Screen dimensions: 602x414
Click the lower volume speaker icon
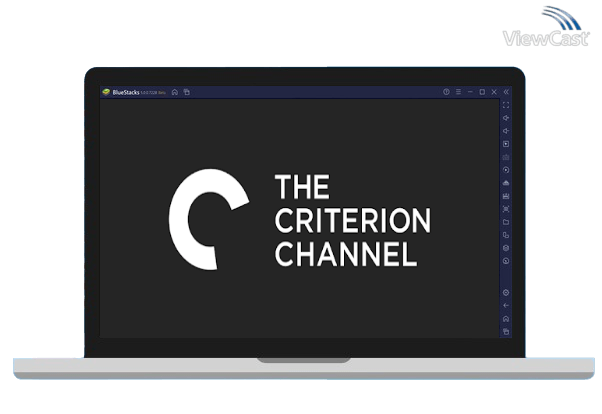pos(506,131)
